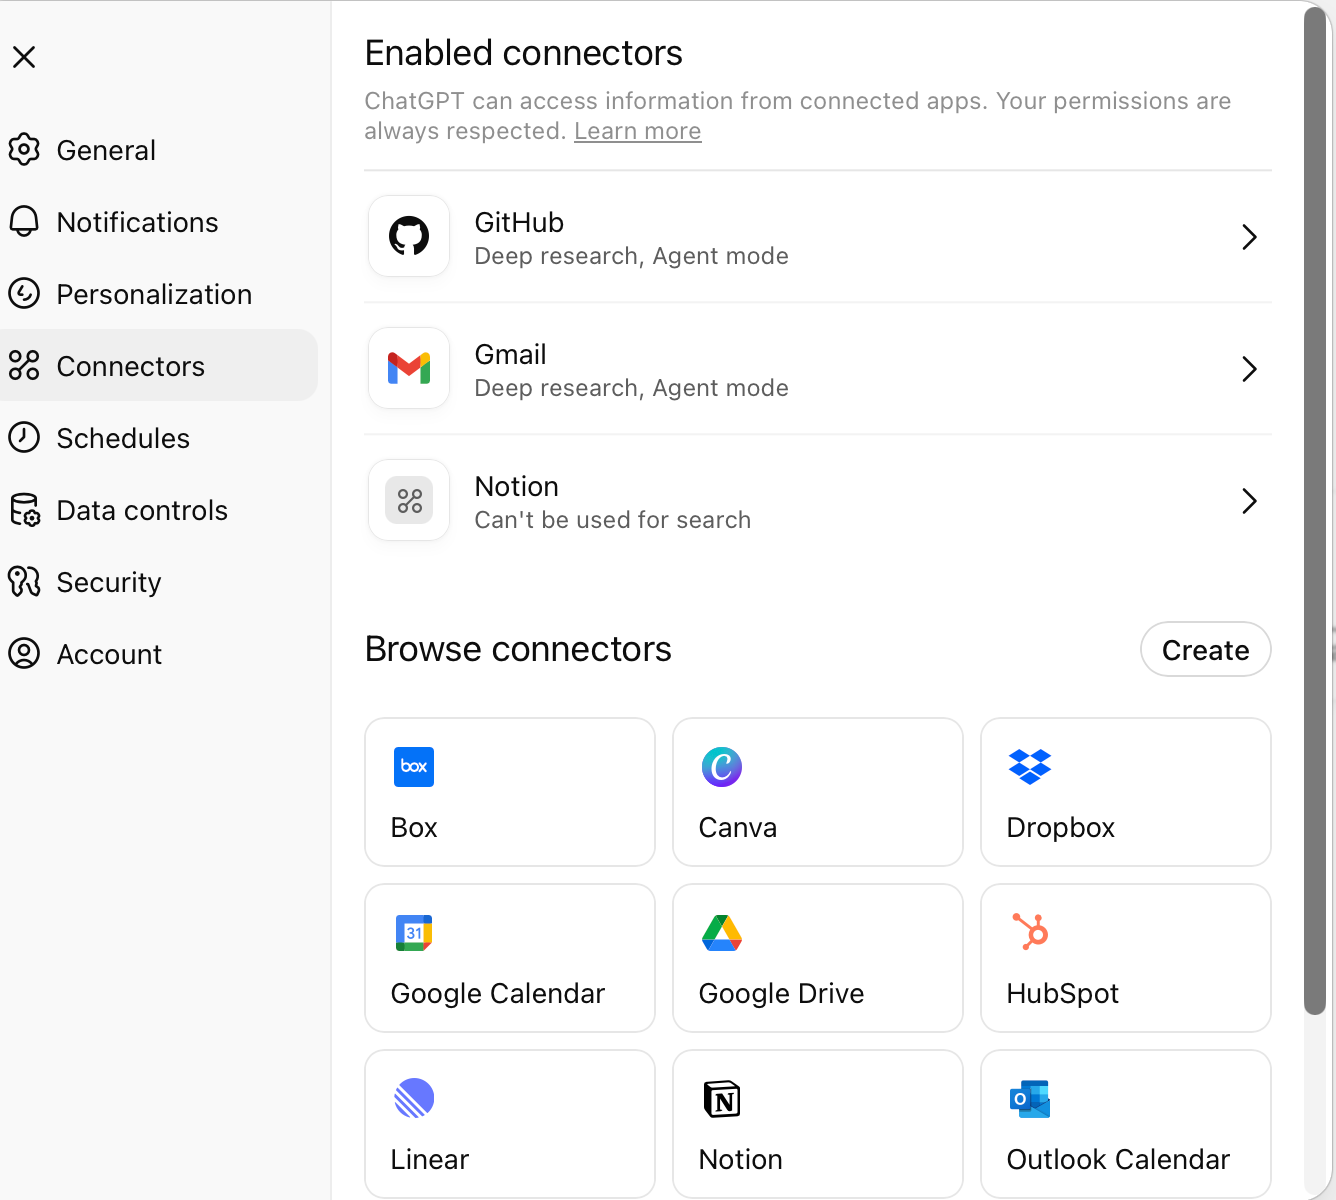Click the Linear logo icon
This screenshot has width=1336, height=1200.
(414, 1098)
